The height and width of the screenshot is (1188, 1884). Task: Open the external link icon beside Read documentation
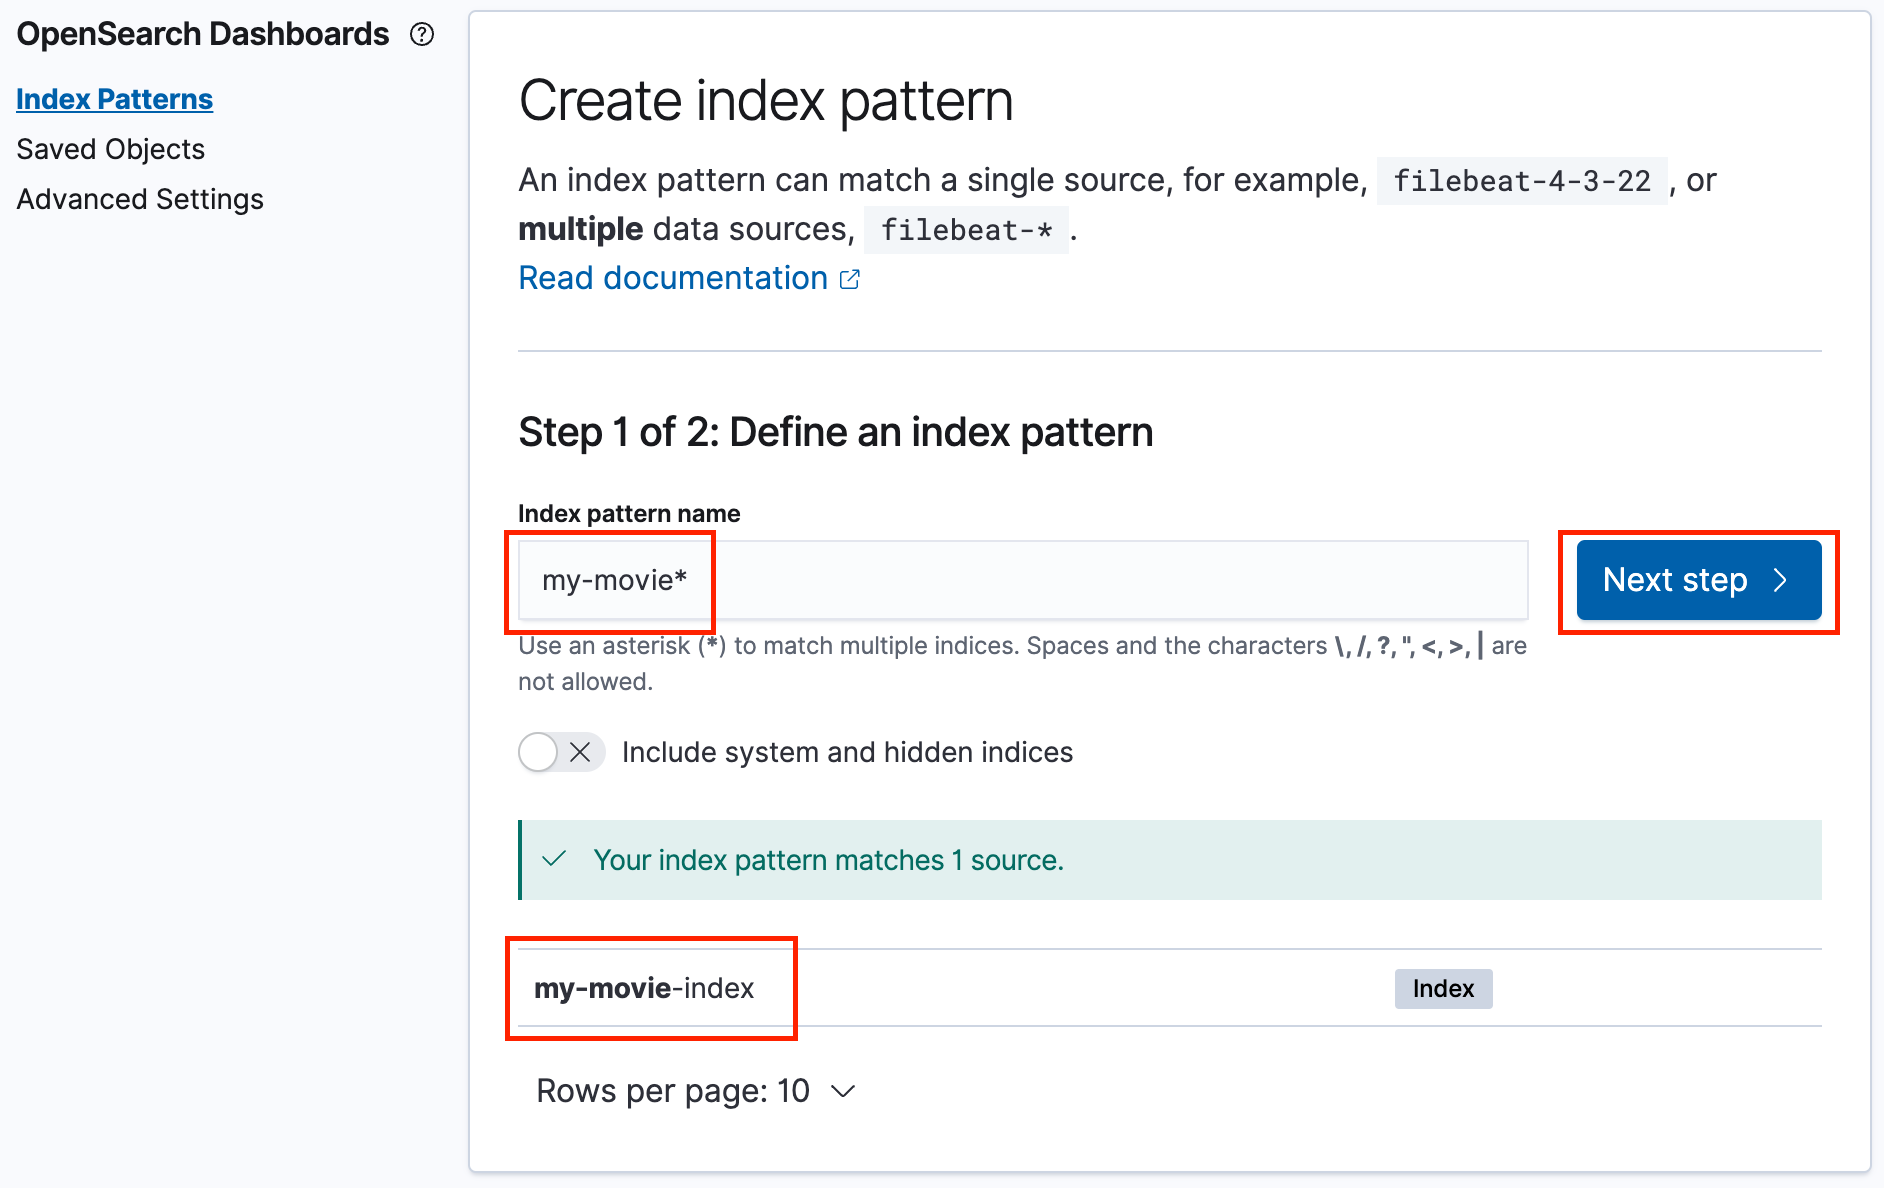(849, 279)
